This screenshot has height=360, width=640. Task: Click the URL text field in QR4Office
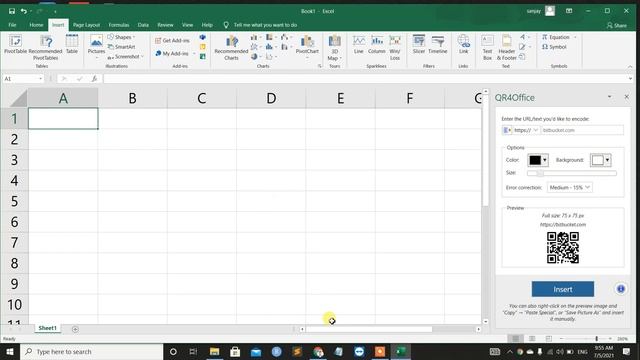point(582,130)
